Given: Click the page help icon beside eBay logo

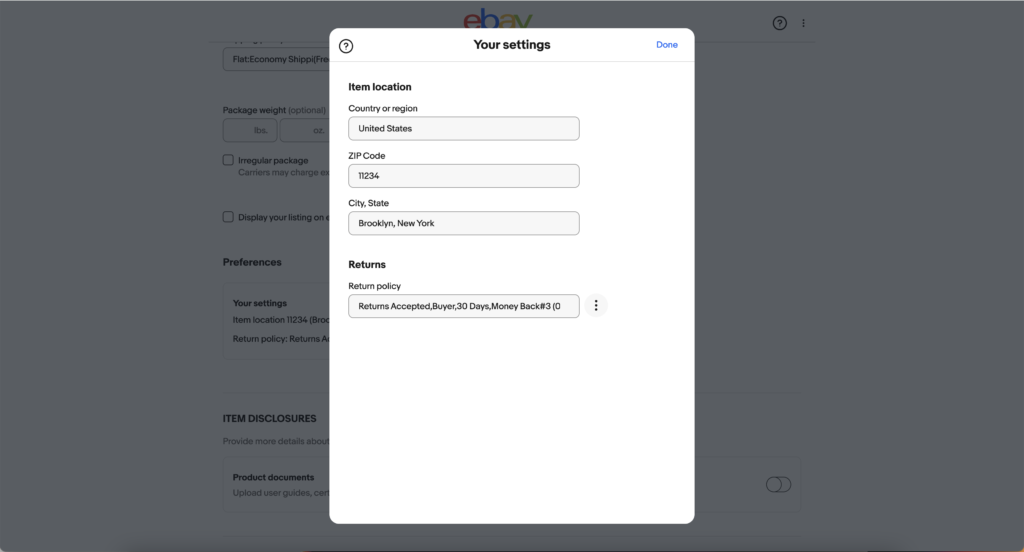Looking at the screenshot, I should tap(779, 24).
